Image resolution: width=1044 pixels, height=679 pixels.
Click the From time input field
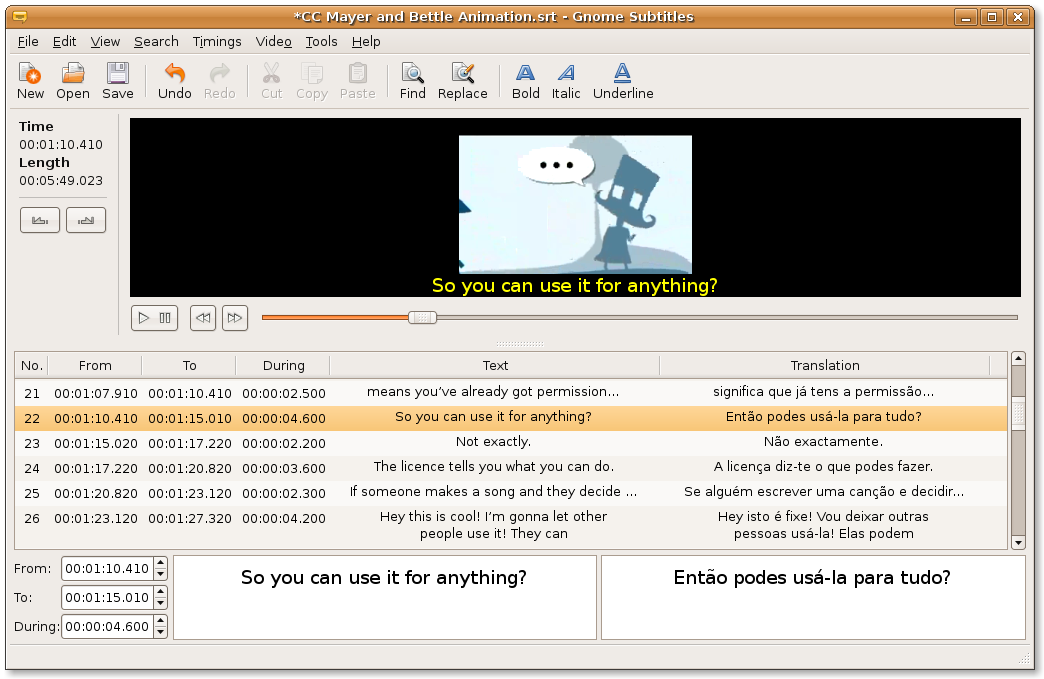point(107,568)
